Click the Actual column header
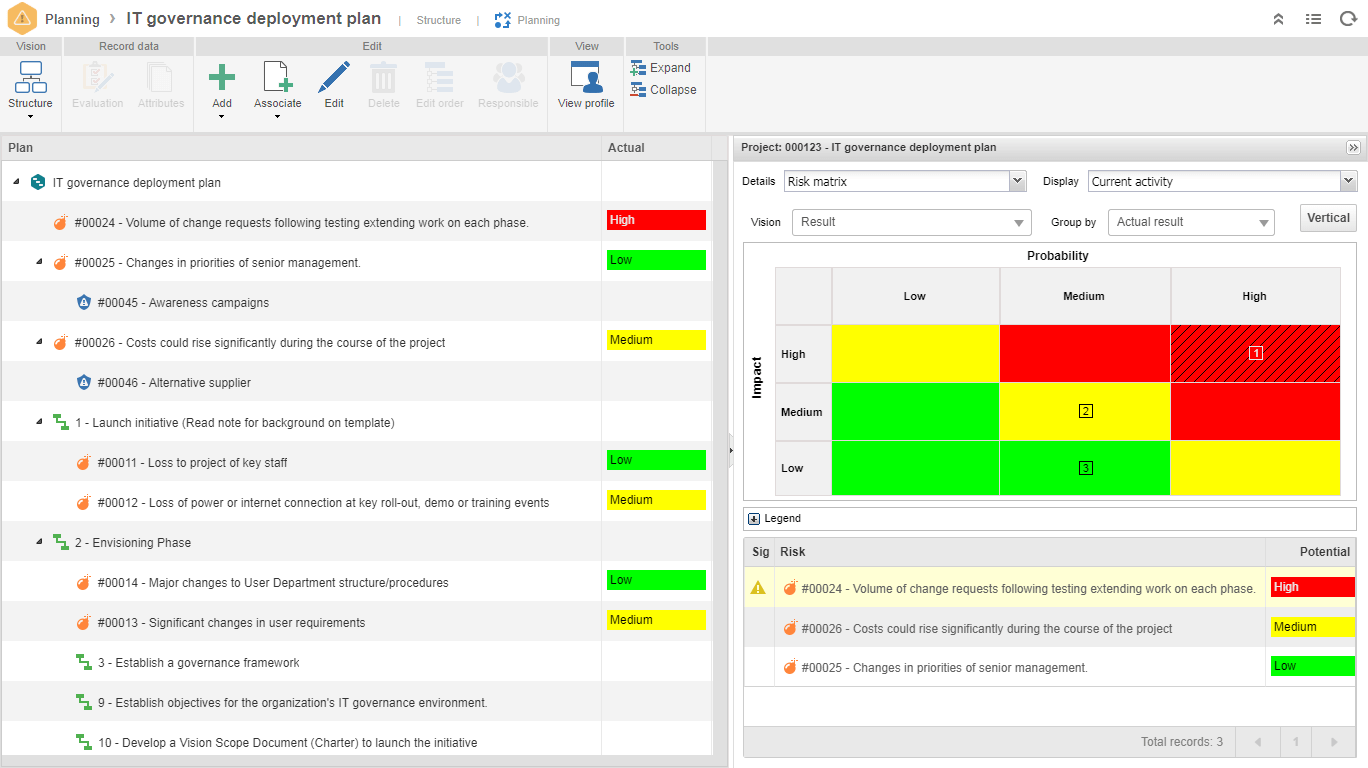 pos(656,148)
